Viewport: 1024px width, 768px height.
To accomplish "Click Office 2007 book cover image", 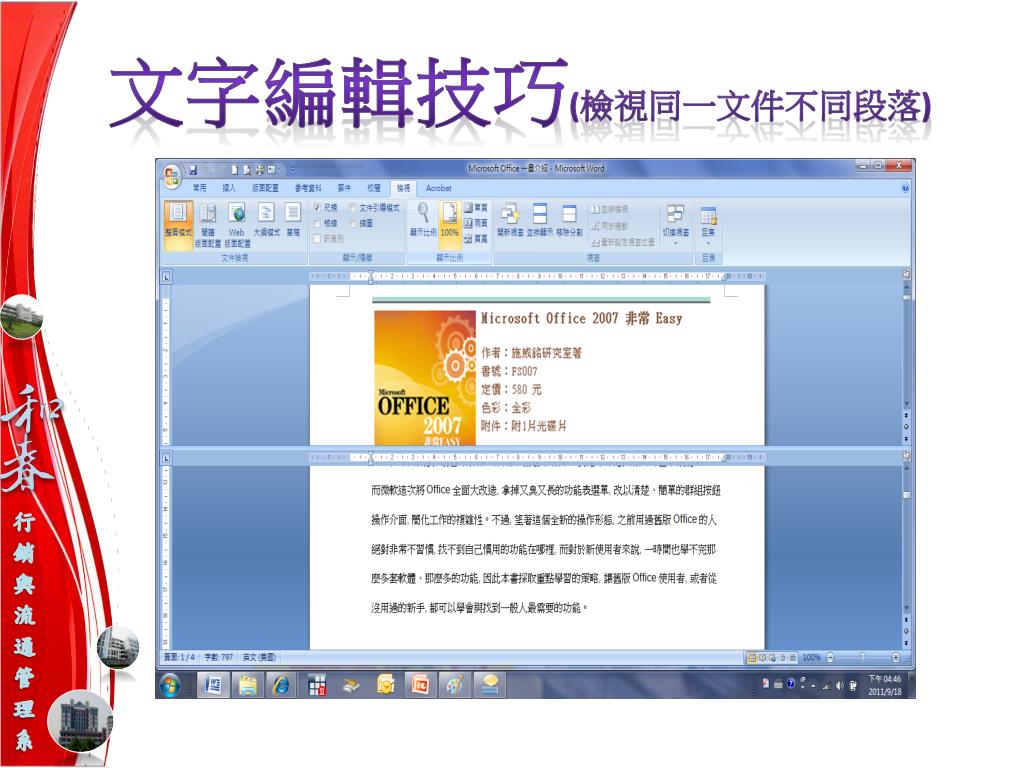I will pyautogui.click(x=424, y=378).
